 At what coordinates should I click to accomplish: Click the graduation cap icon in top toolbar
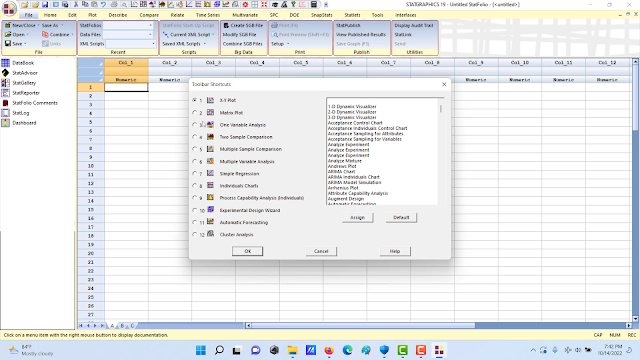275,4
